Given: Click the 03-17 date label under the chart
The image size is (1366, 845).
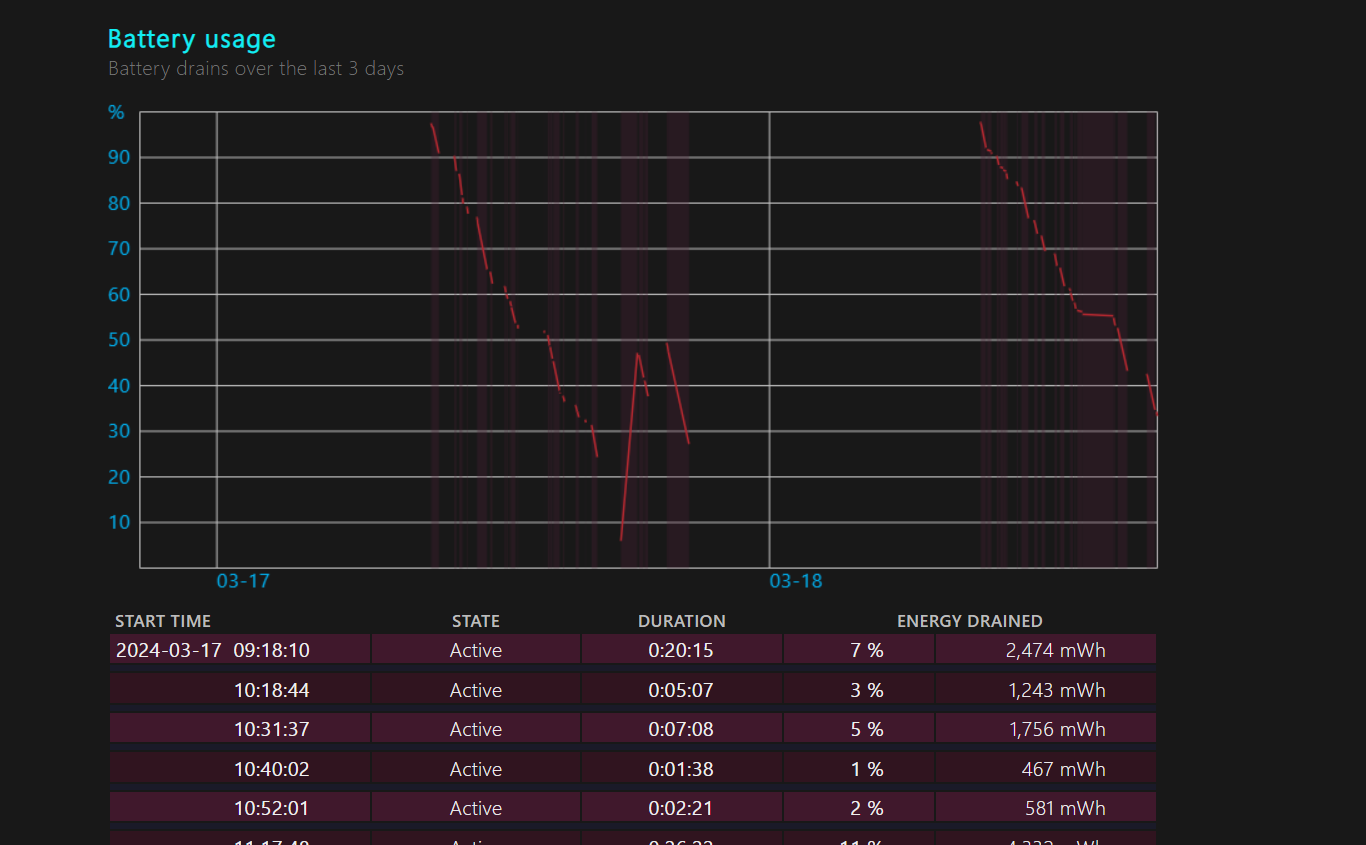Looking at the screenshot, I should [243, 581].
